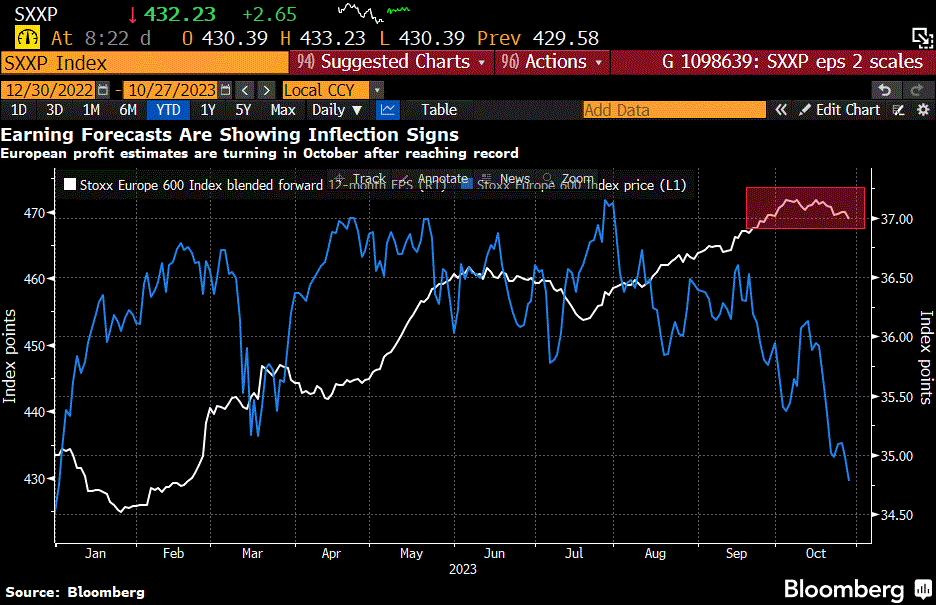The width and height of the screenshot is (936, 605).
Task: Click the top price sparkline mini chart
Action: tap(374, 13)
